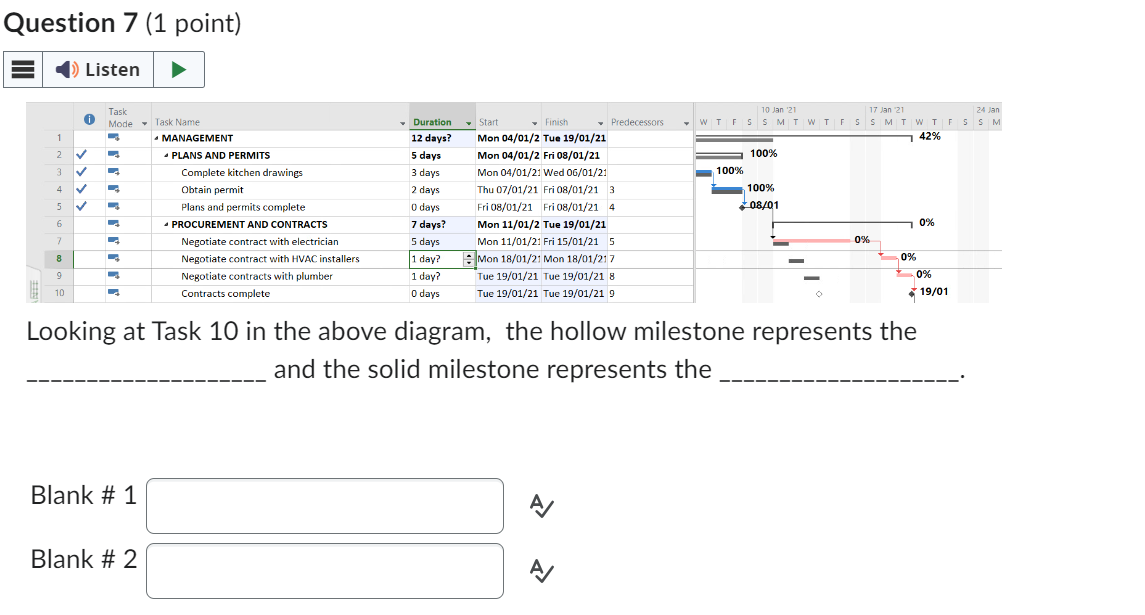Select the Task Mode icon for MANAGEMENT
The image size is (1145, 615).
[112, 138]
